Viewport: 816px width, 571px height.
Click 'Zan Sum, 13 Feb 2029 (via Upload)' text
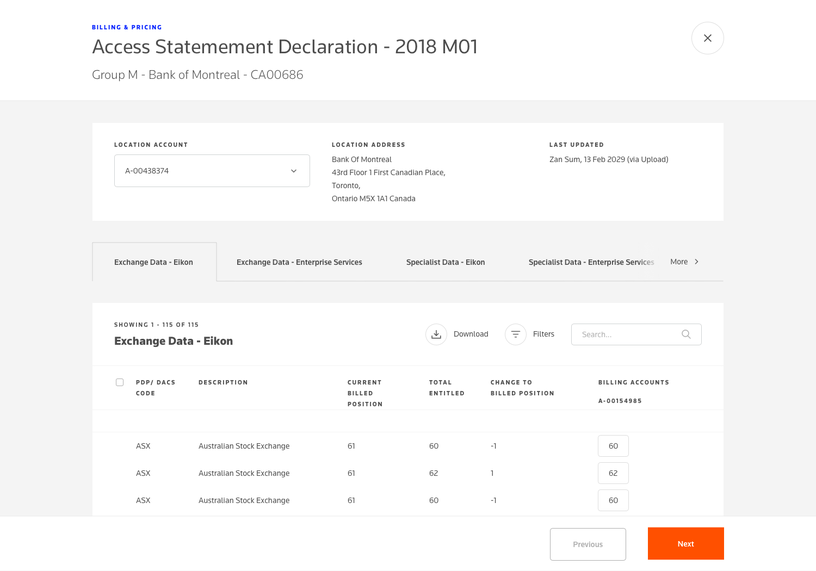coord(608,159)
